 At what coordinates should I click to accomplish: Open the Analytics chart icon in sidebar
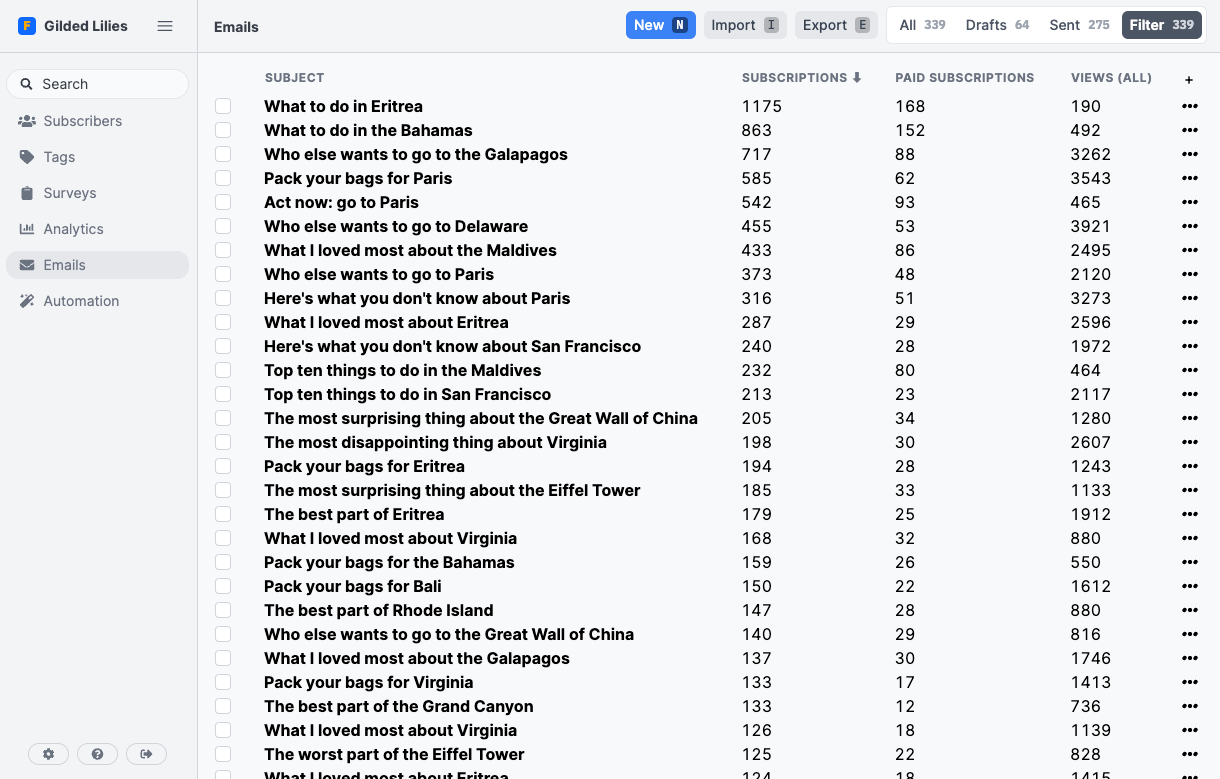pyautogui.click(x=27, y=229)
